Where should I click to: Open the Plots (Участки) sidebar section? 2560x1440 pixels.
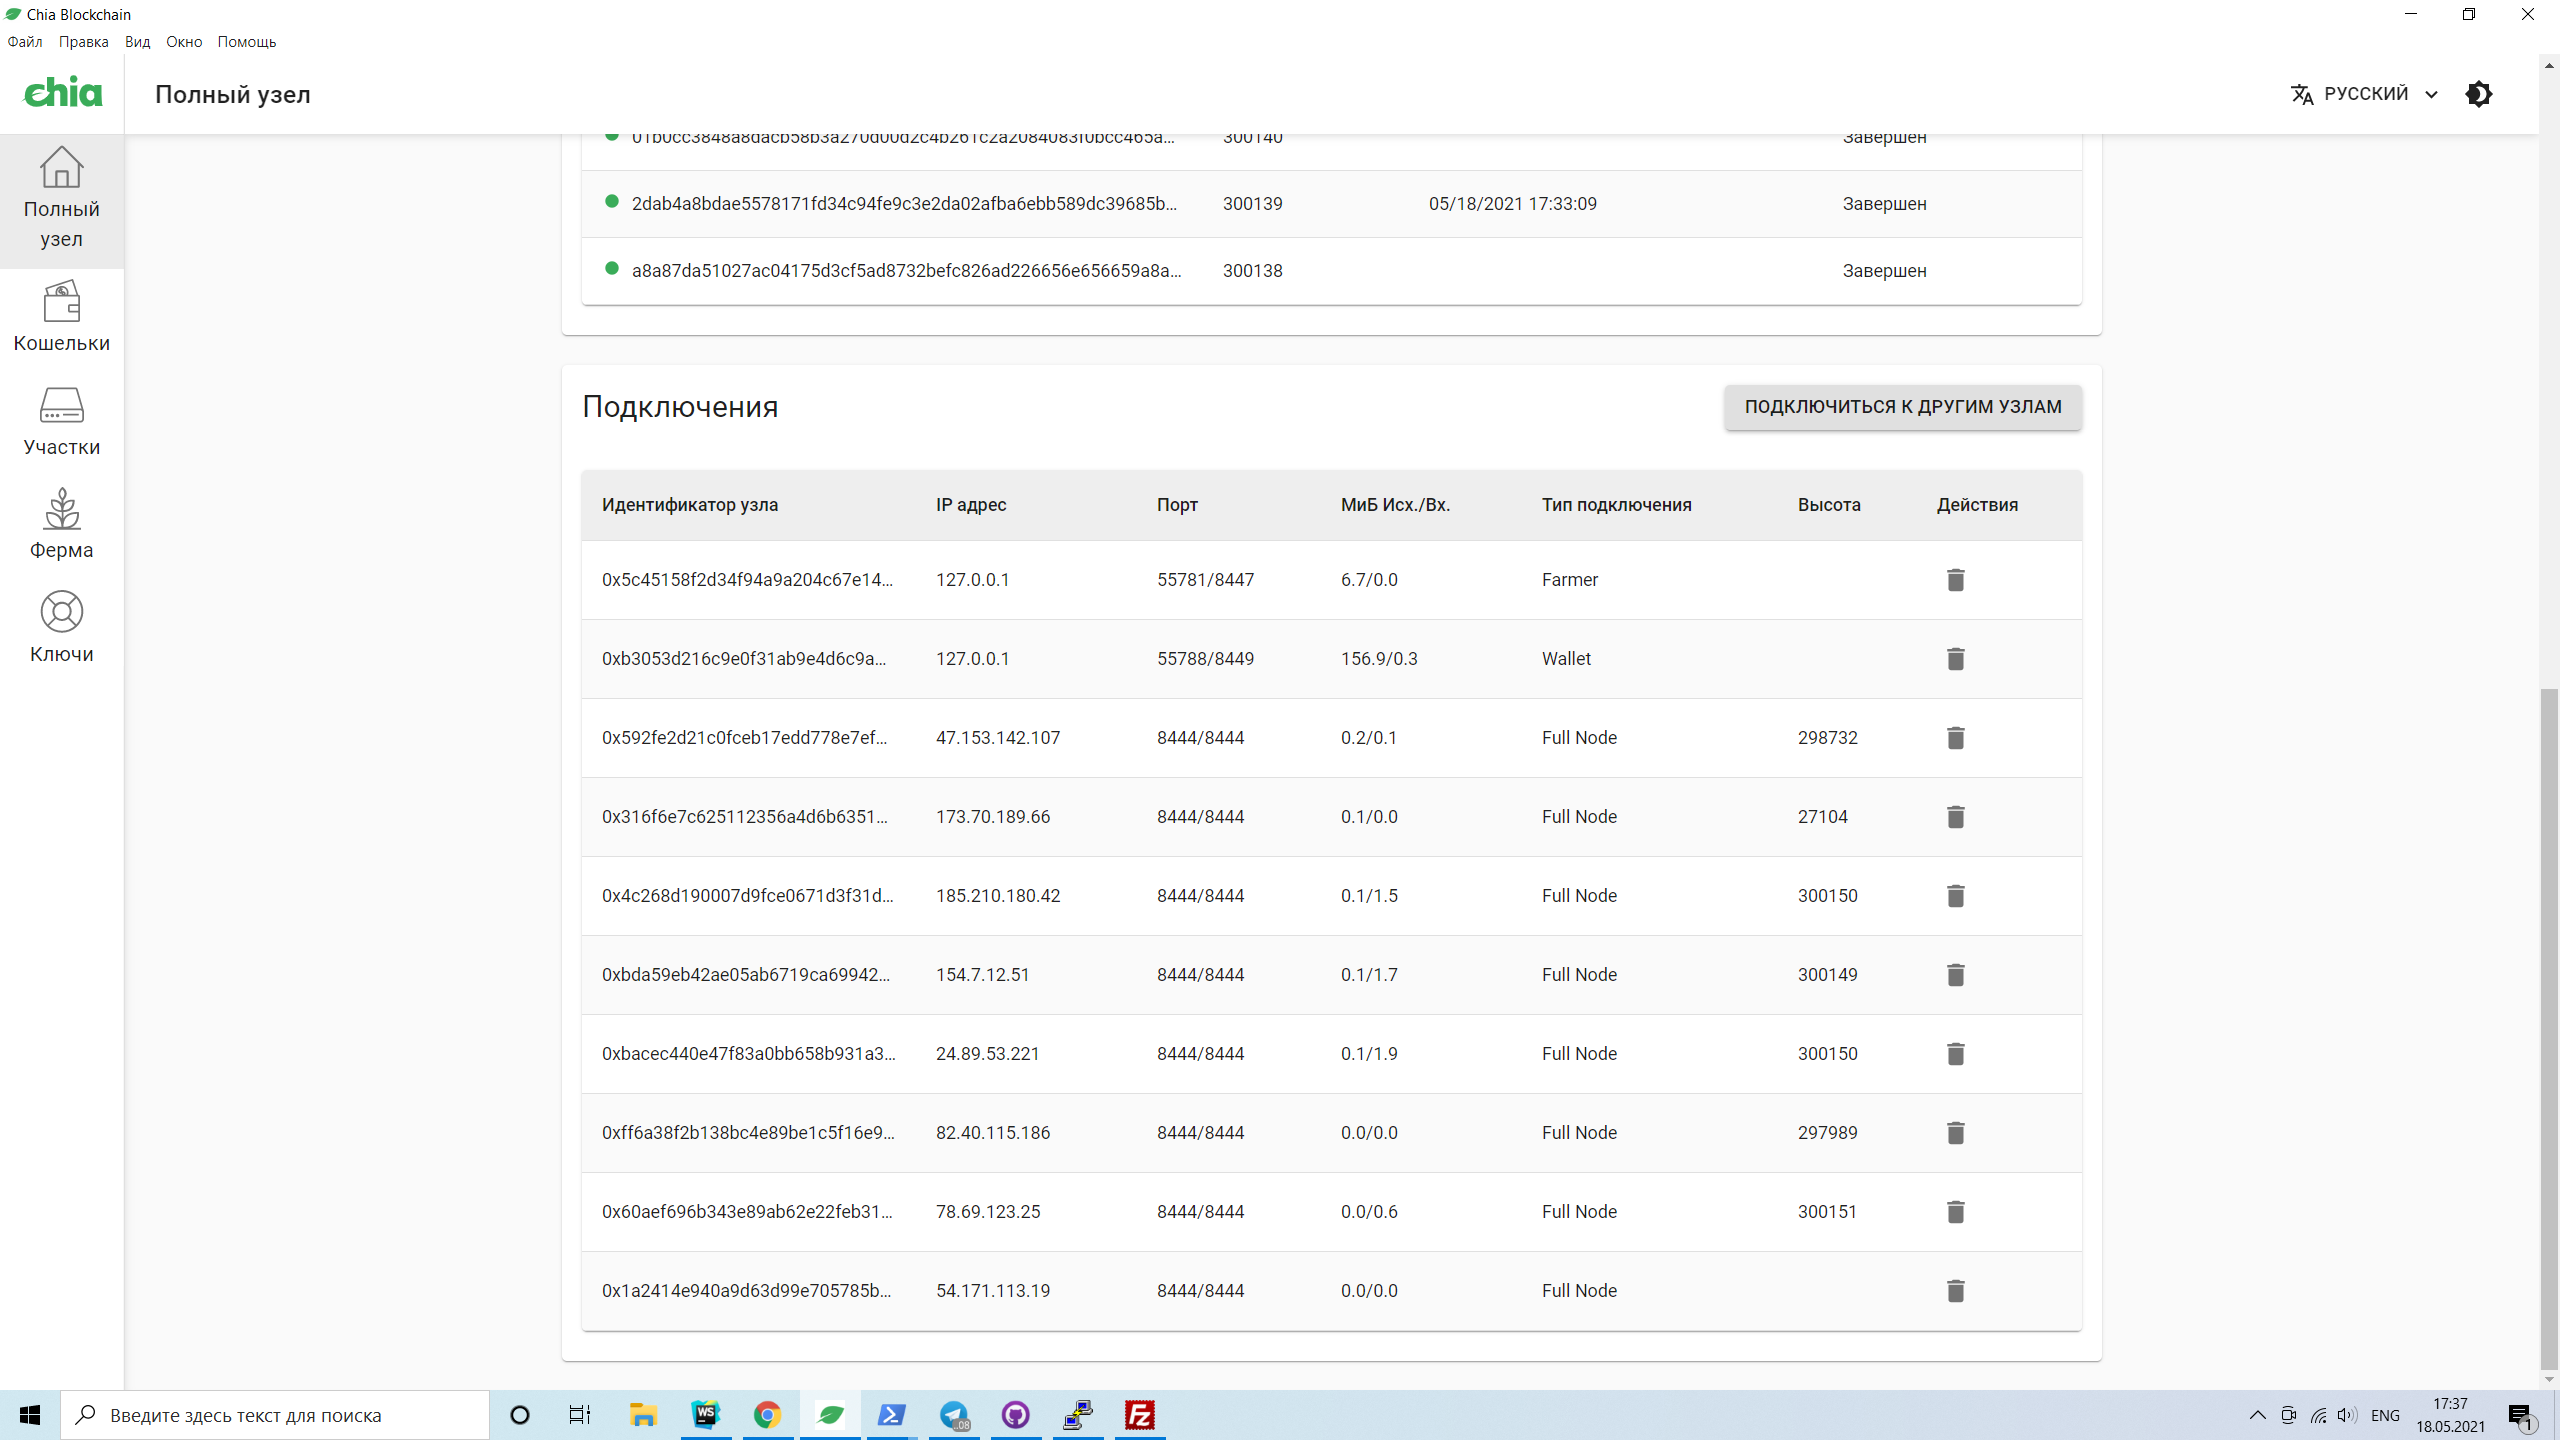click(x=62, y=421)
